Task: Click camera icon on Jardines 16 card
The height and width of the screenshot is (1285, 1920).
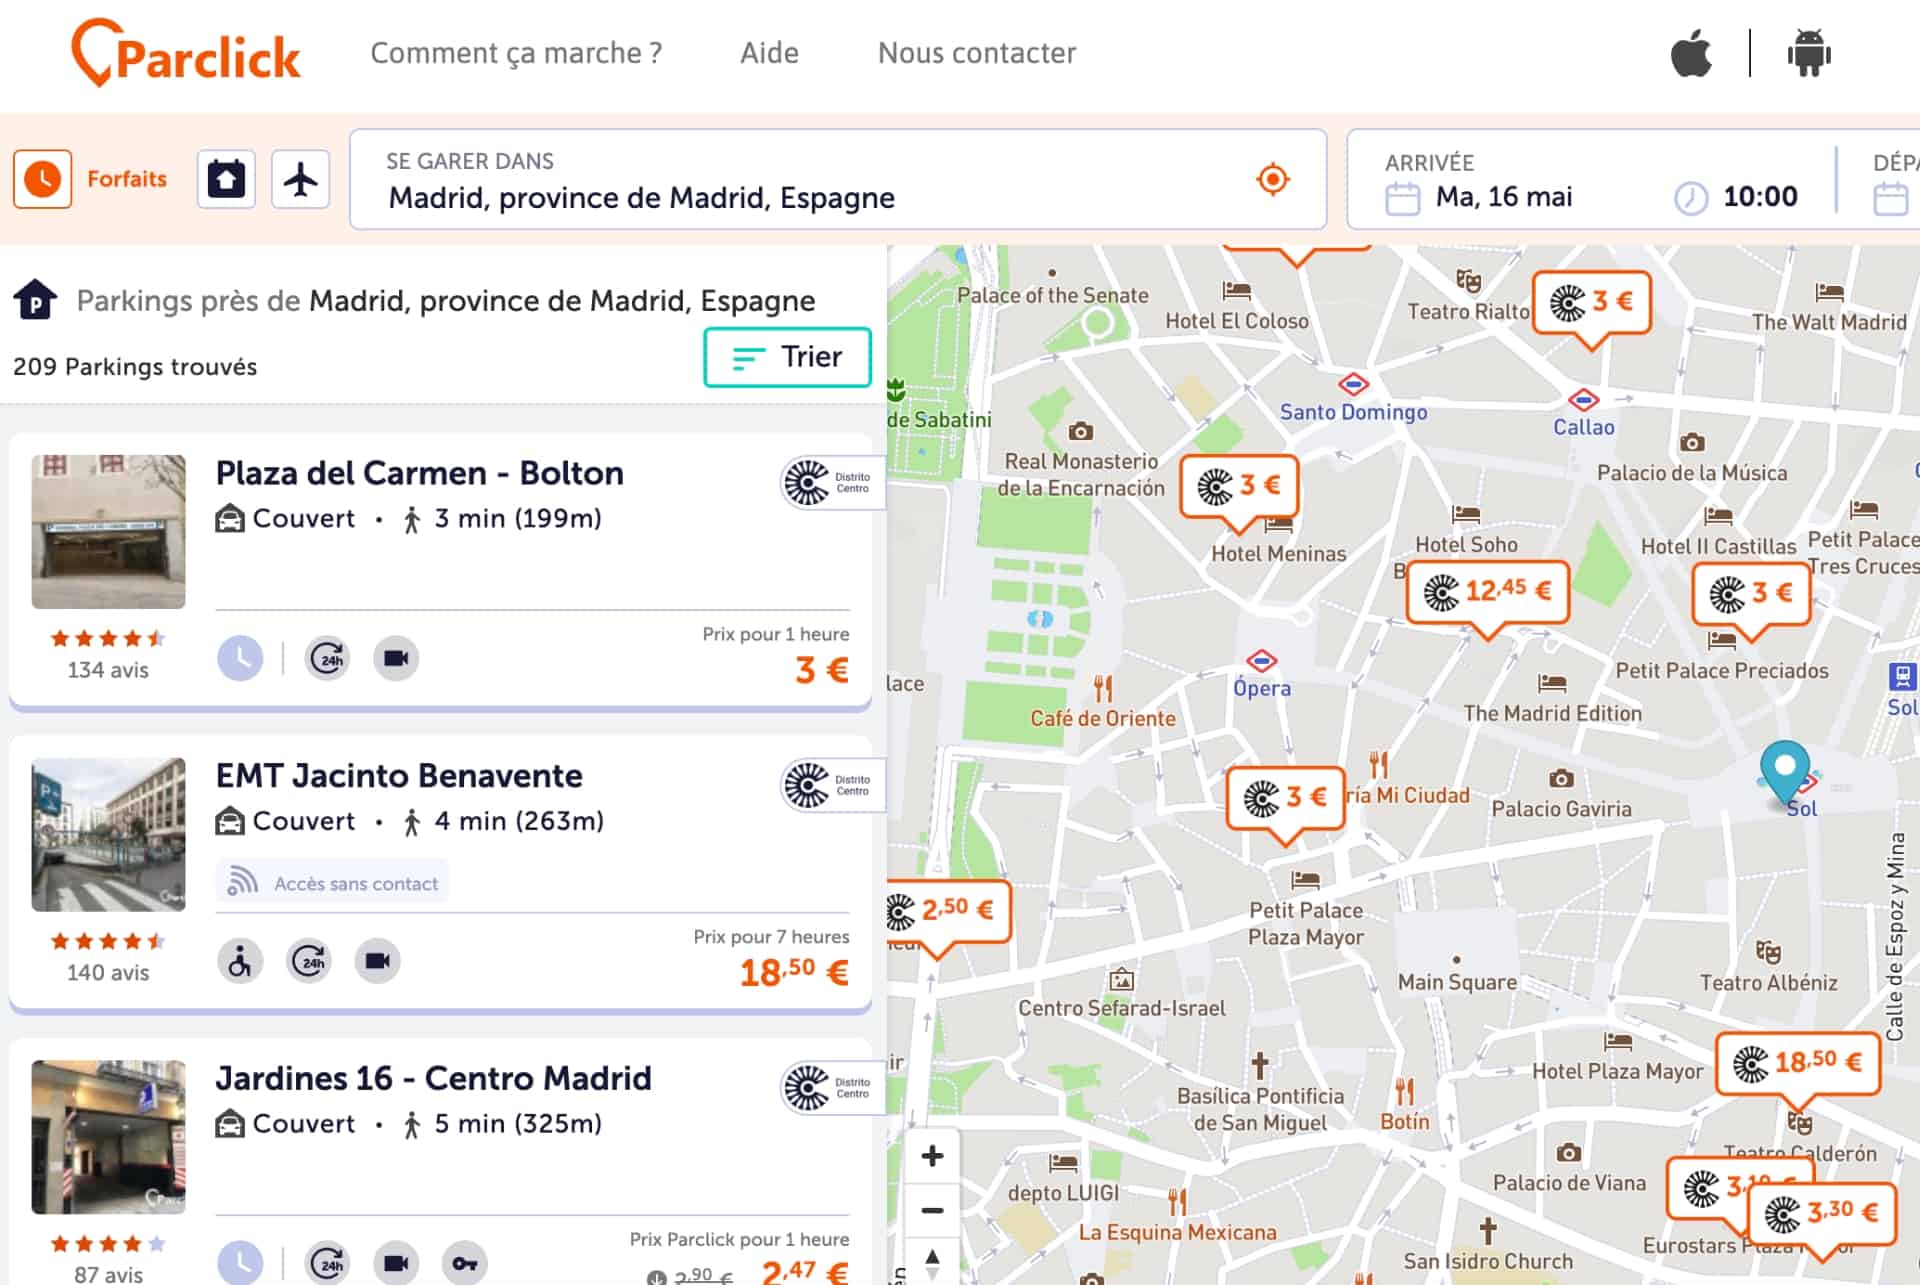Action: (396, 1263)
